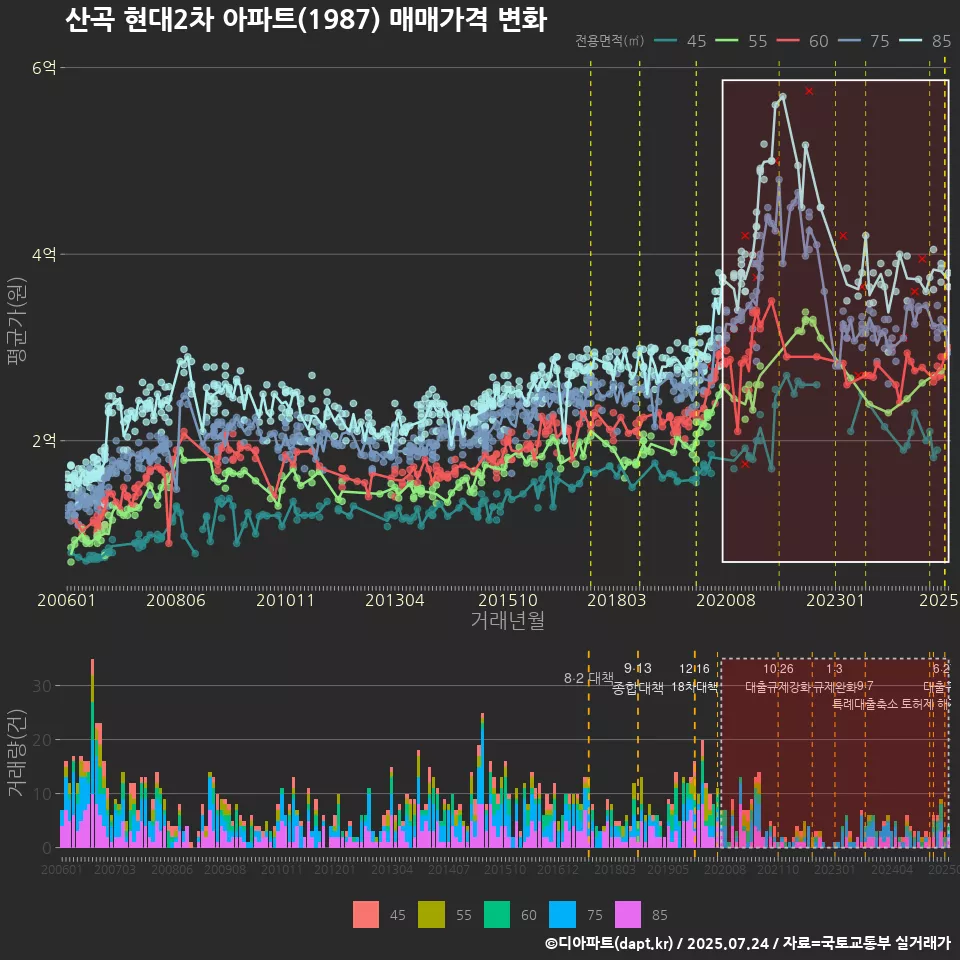Click the 85㎡ line legend entry

pyautogui.click(x=924, y=41)
